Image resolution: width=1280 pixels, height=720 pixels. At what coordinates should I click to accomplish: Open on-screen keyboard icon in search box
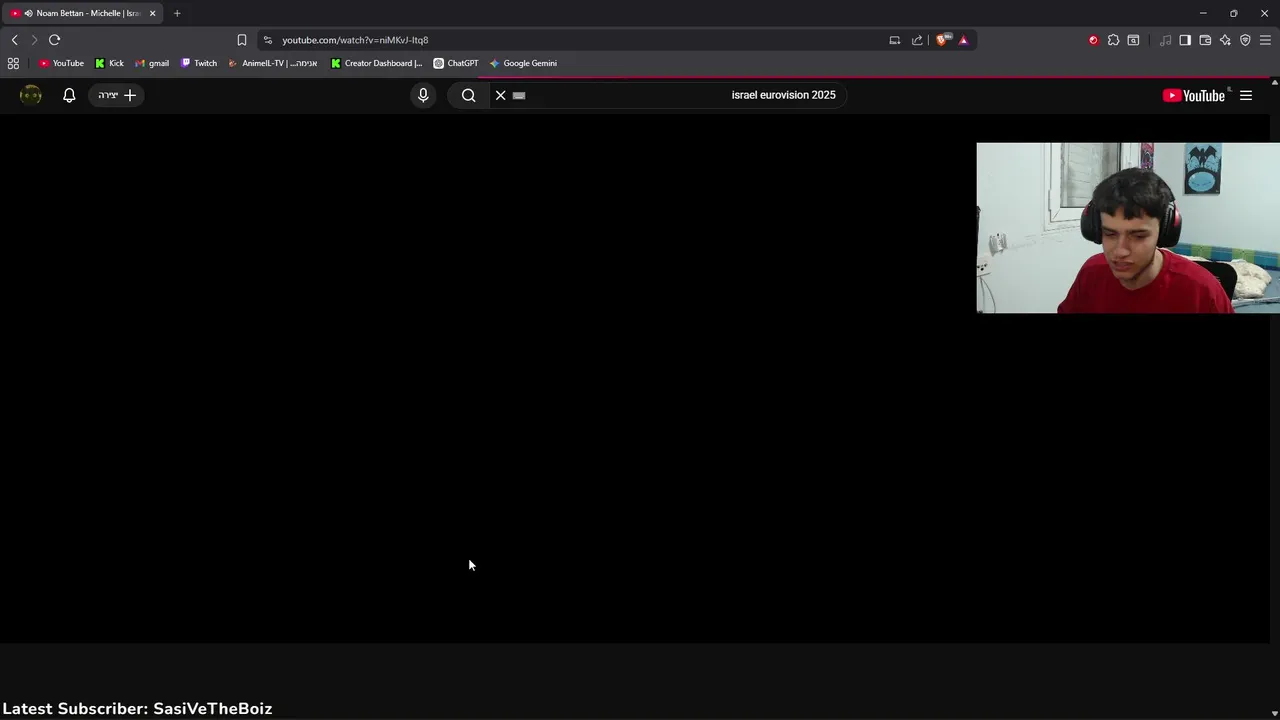pyautogui.click(x=519, y=95)
